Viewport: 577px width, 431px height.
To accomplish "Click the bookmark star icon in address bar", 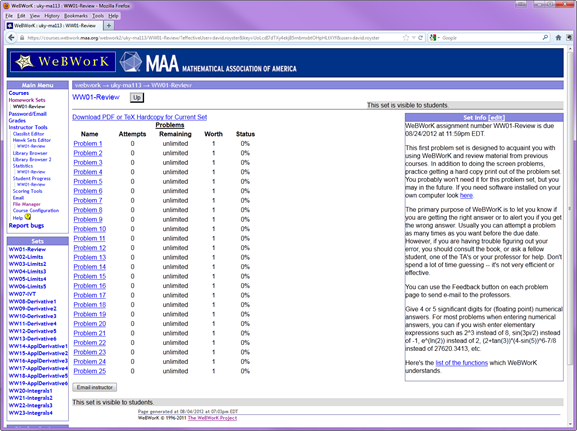I will click(x=406, y=38).
